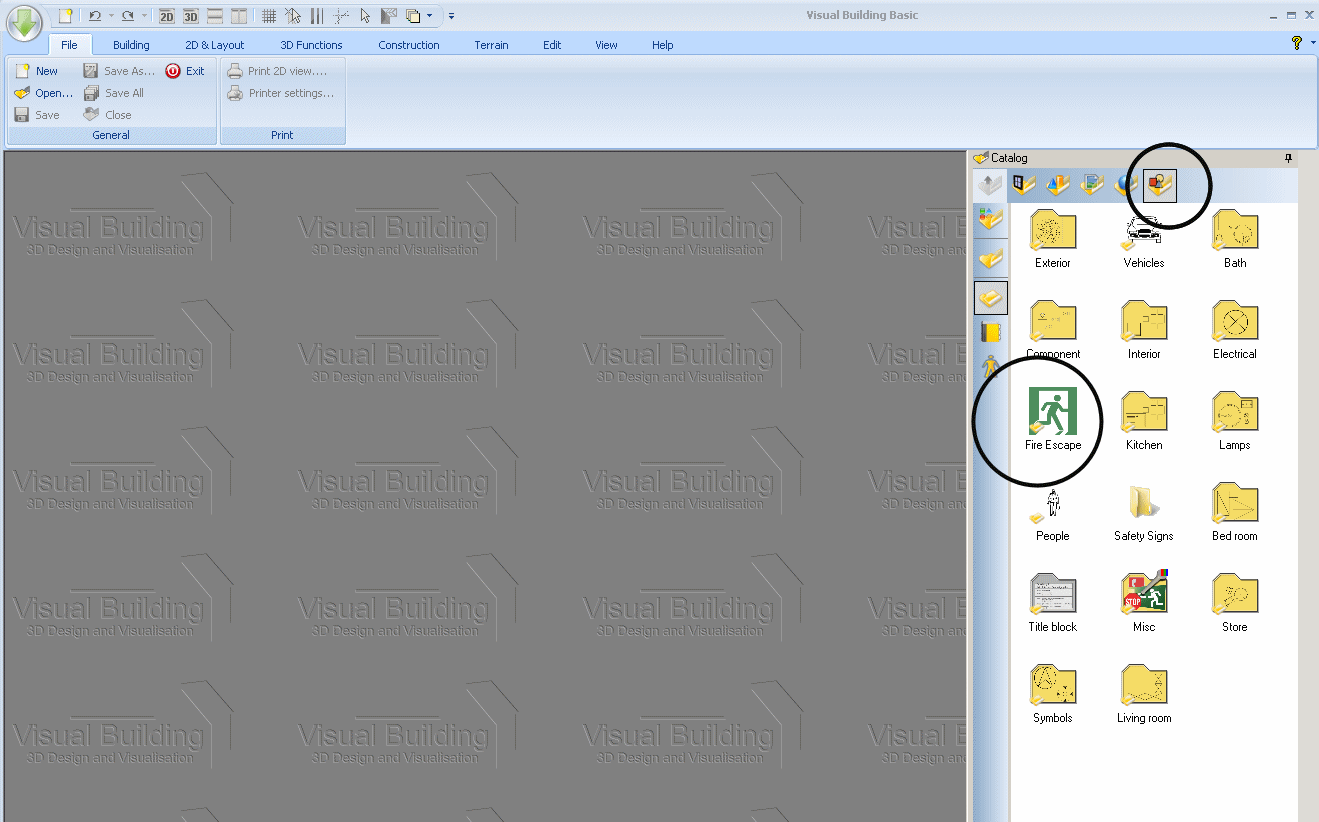Click the stacked layers icon in toolbar

[413, 16]
